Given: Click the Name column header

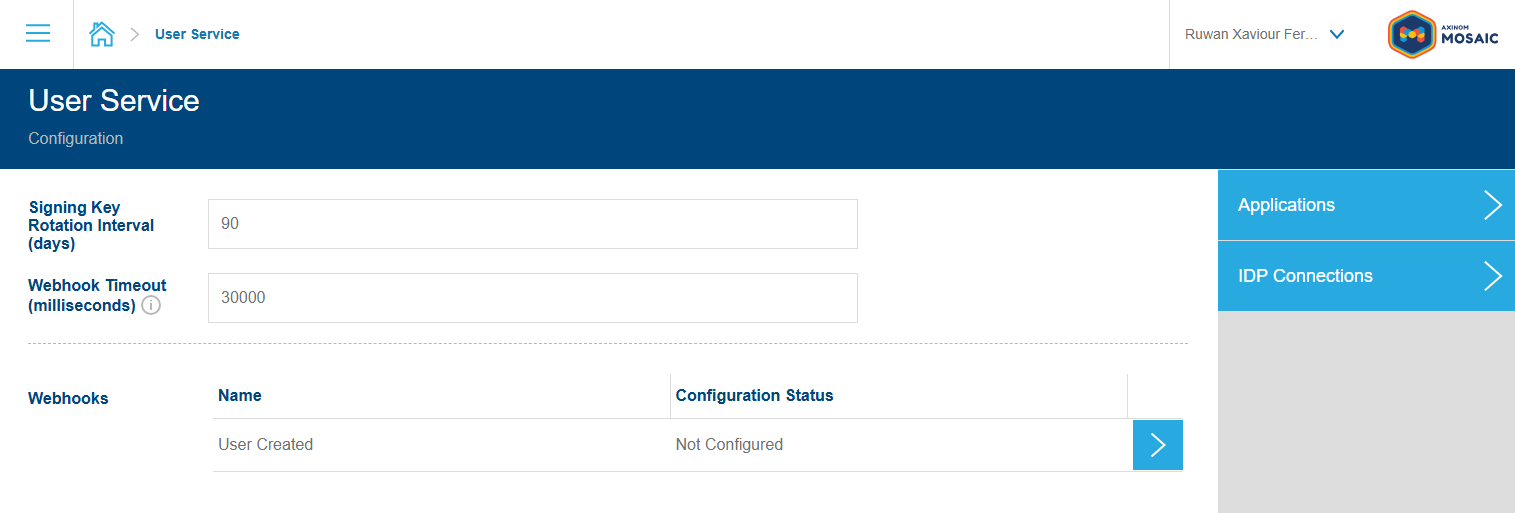Looking at the screenshot, I should [x=240, y=395].
